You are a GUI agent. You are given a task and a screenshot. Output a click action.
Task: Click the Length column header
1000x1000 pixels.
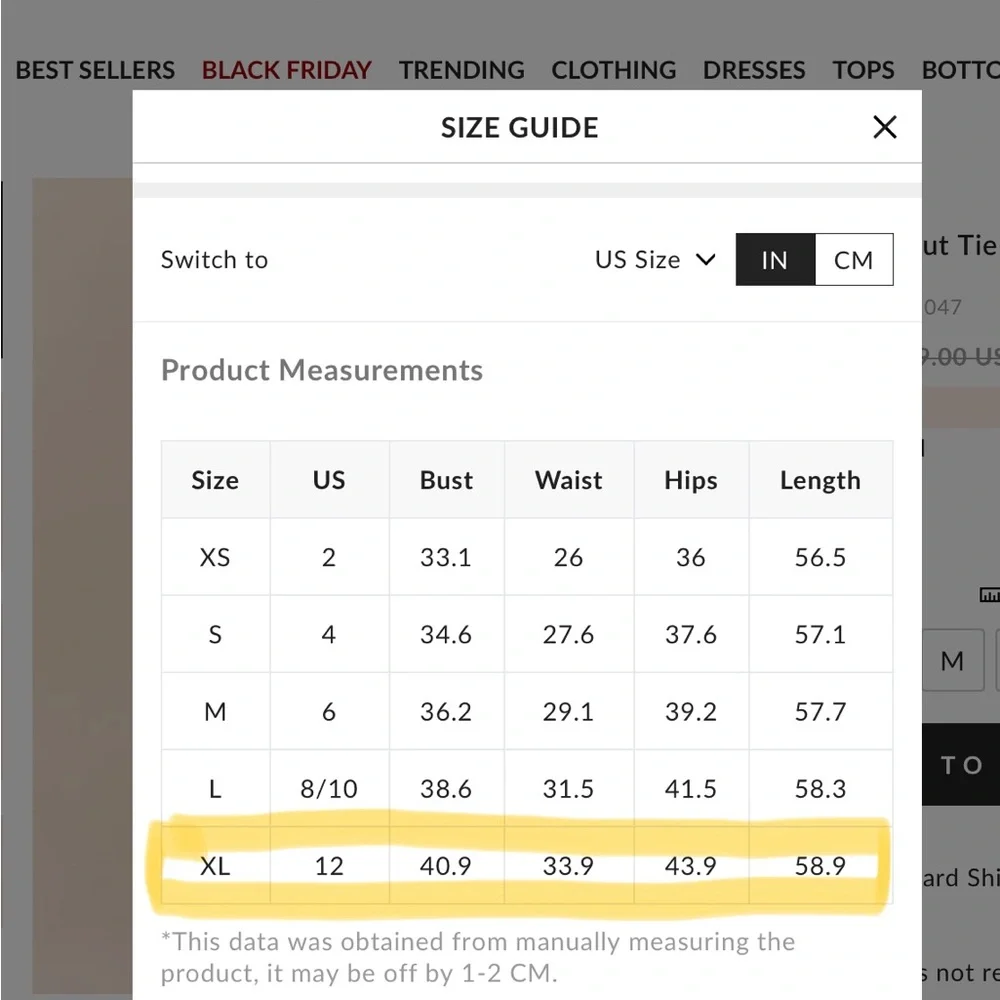pos(820,480)
